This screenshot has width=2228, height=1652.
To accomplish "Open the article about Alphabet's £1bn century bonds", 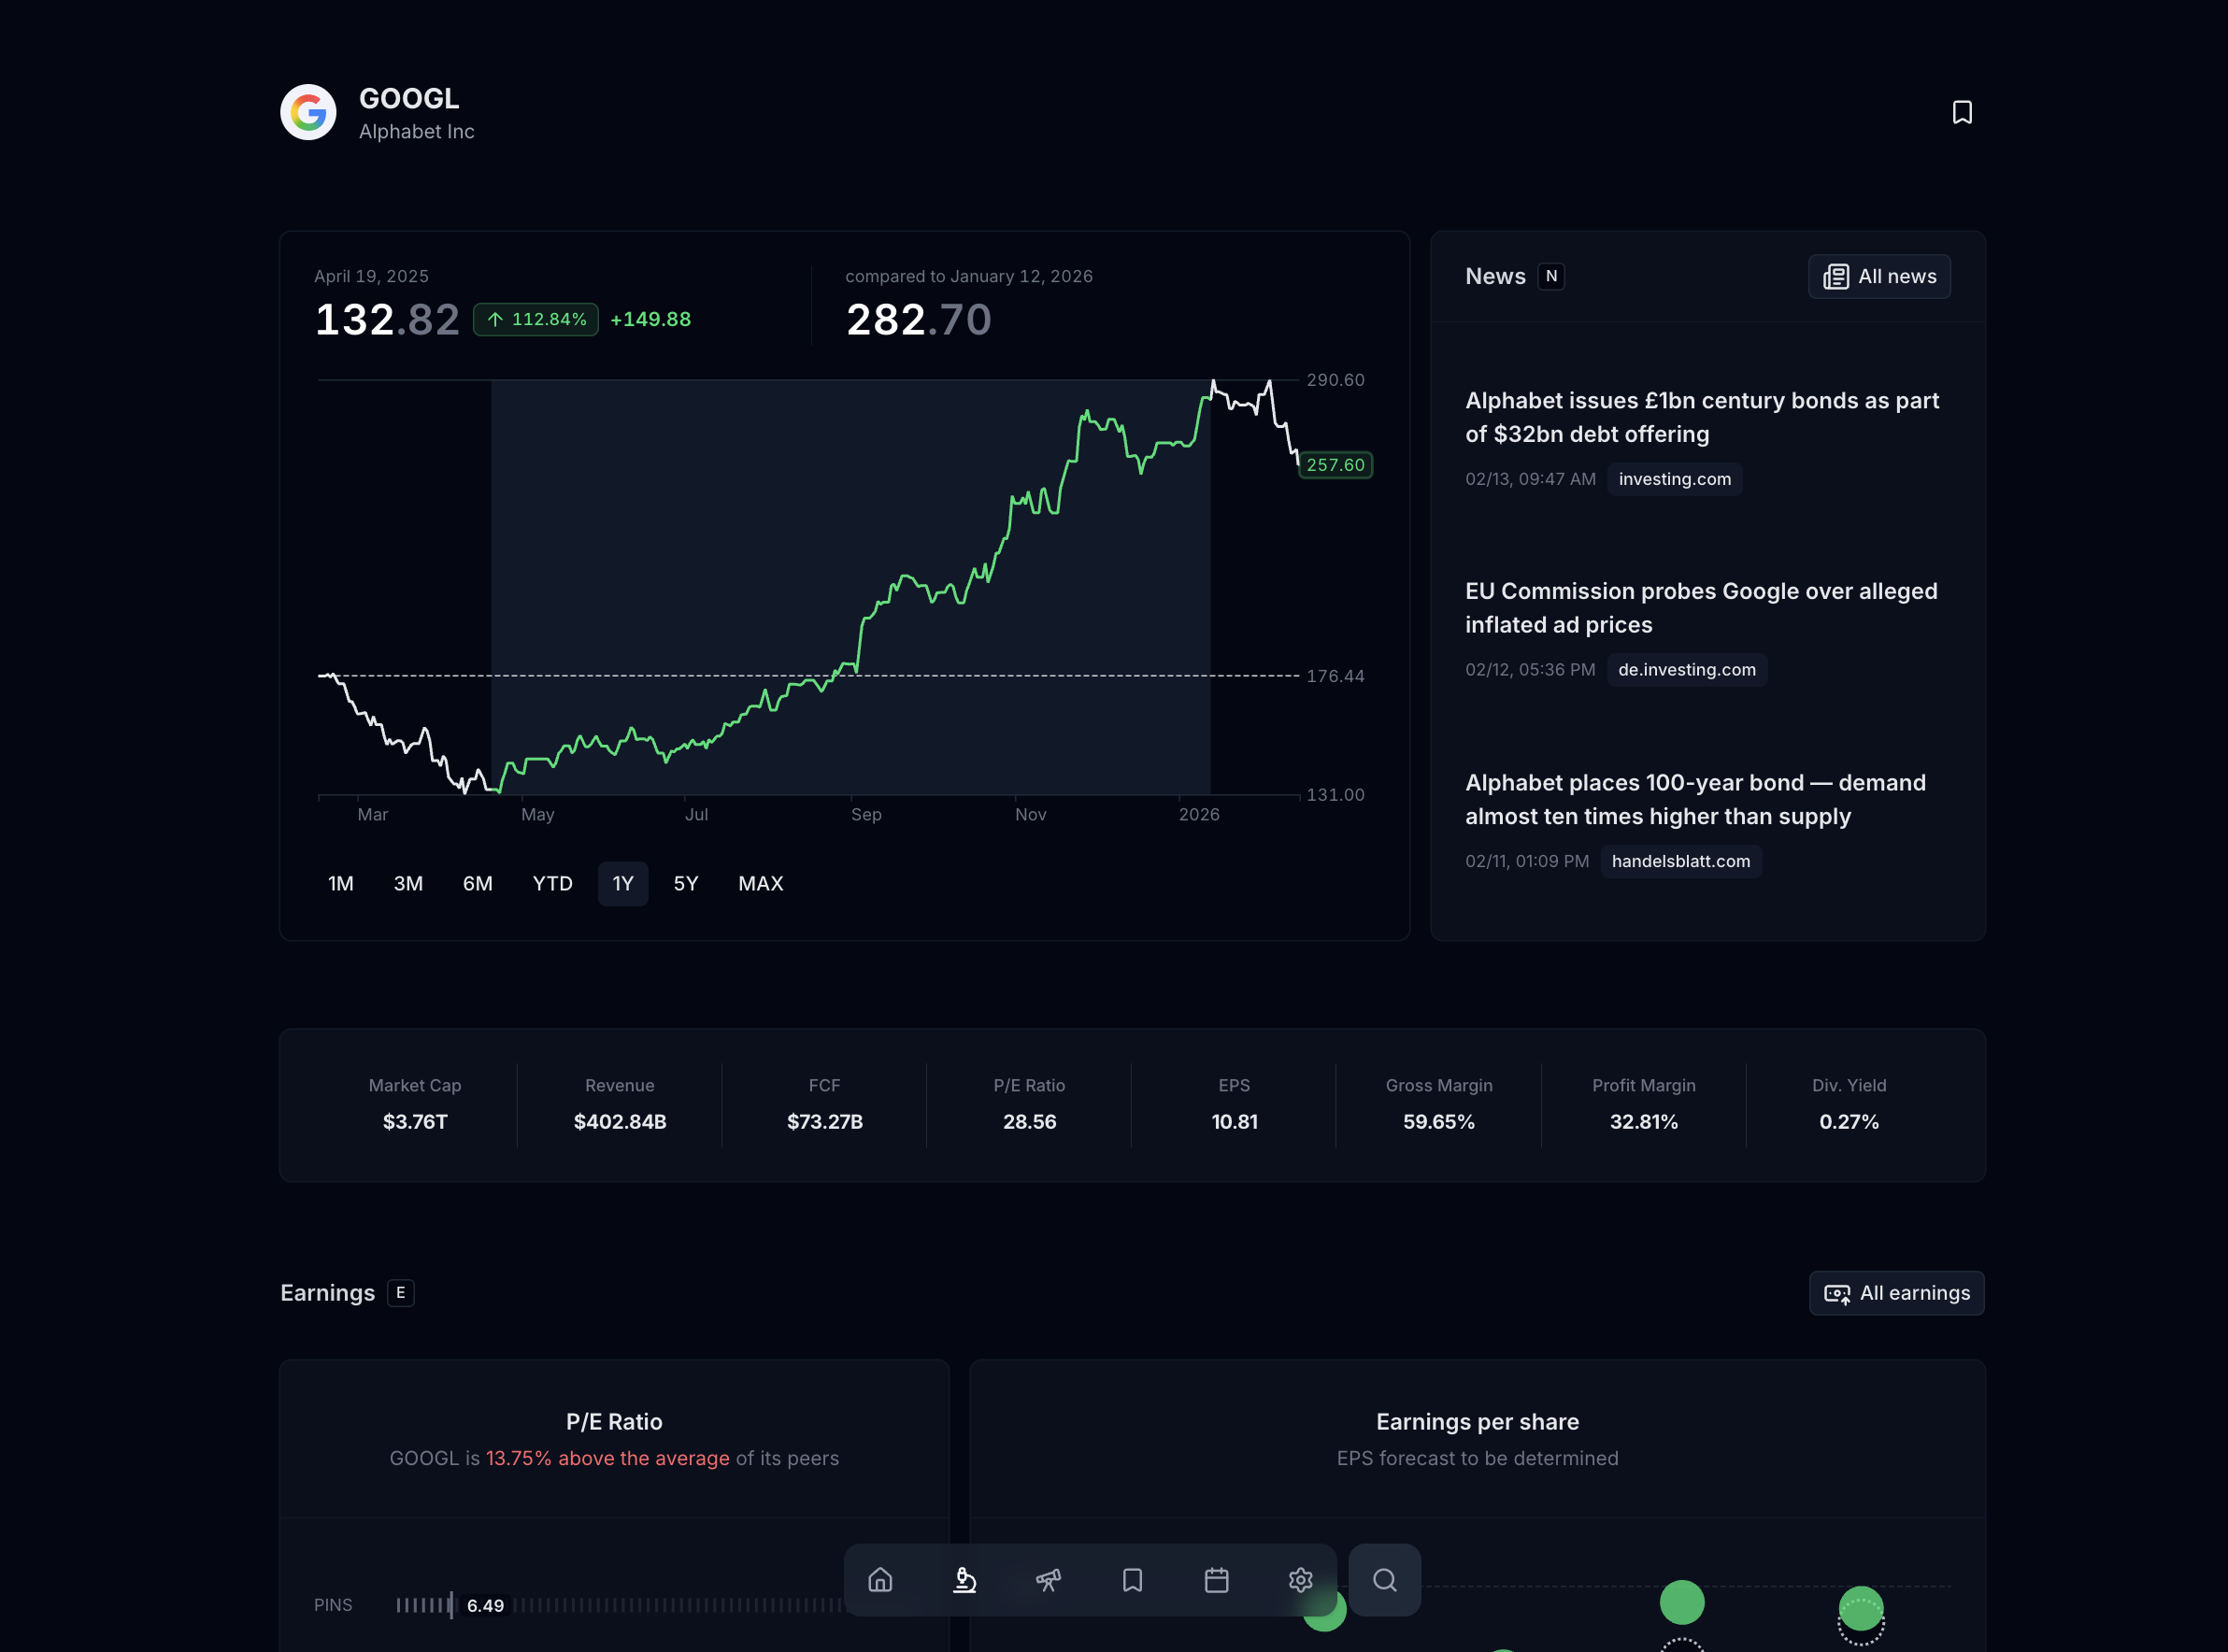I will (x=1701, y=417).
